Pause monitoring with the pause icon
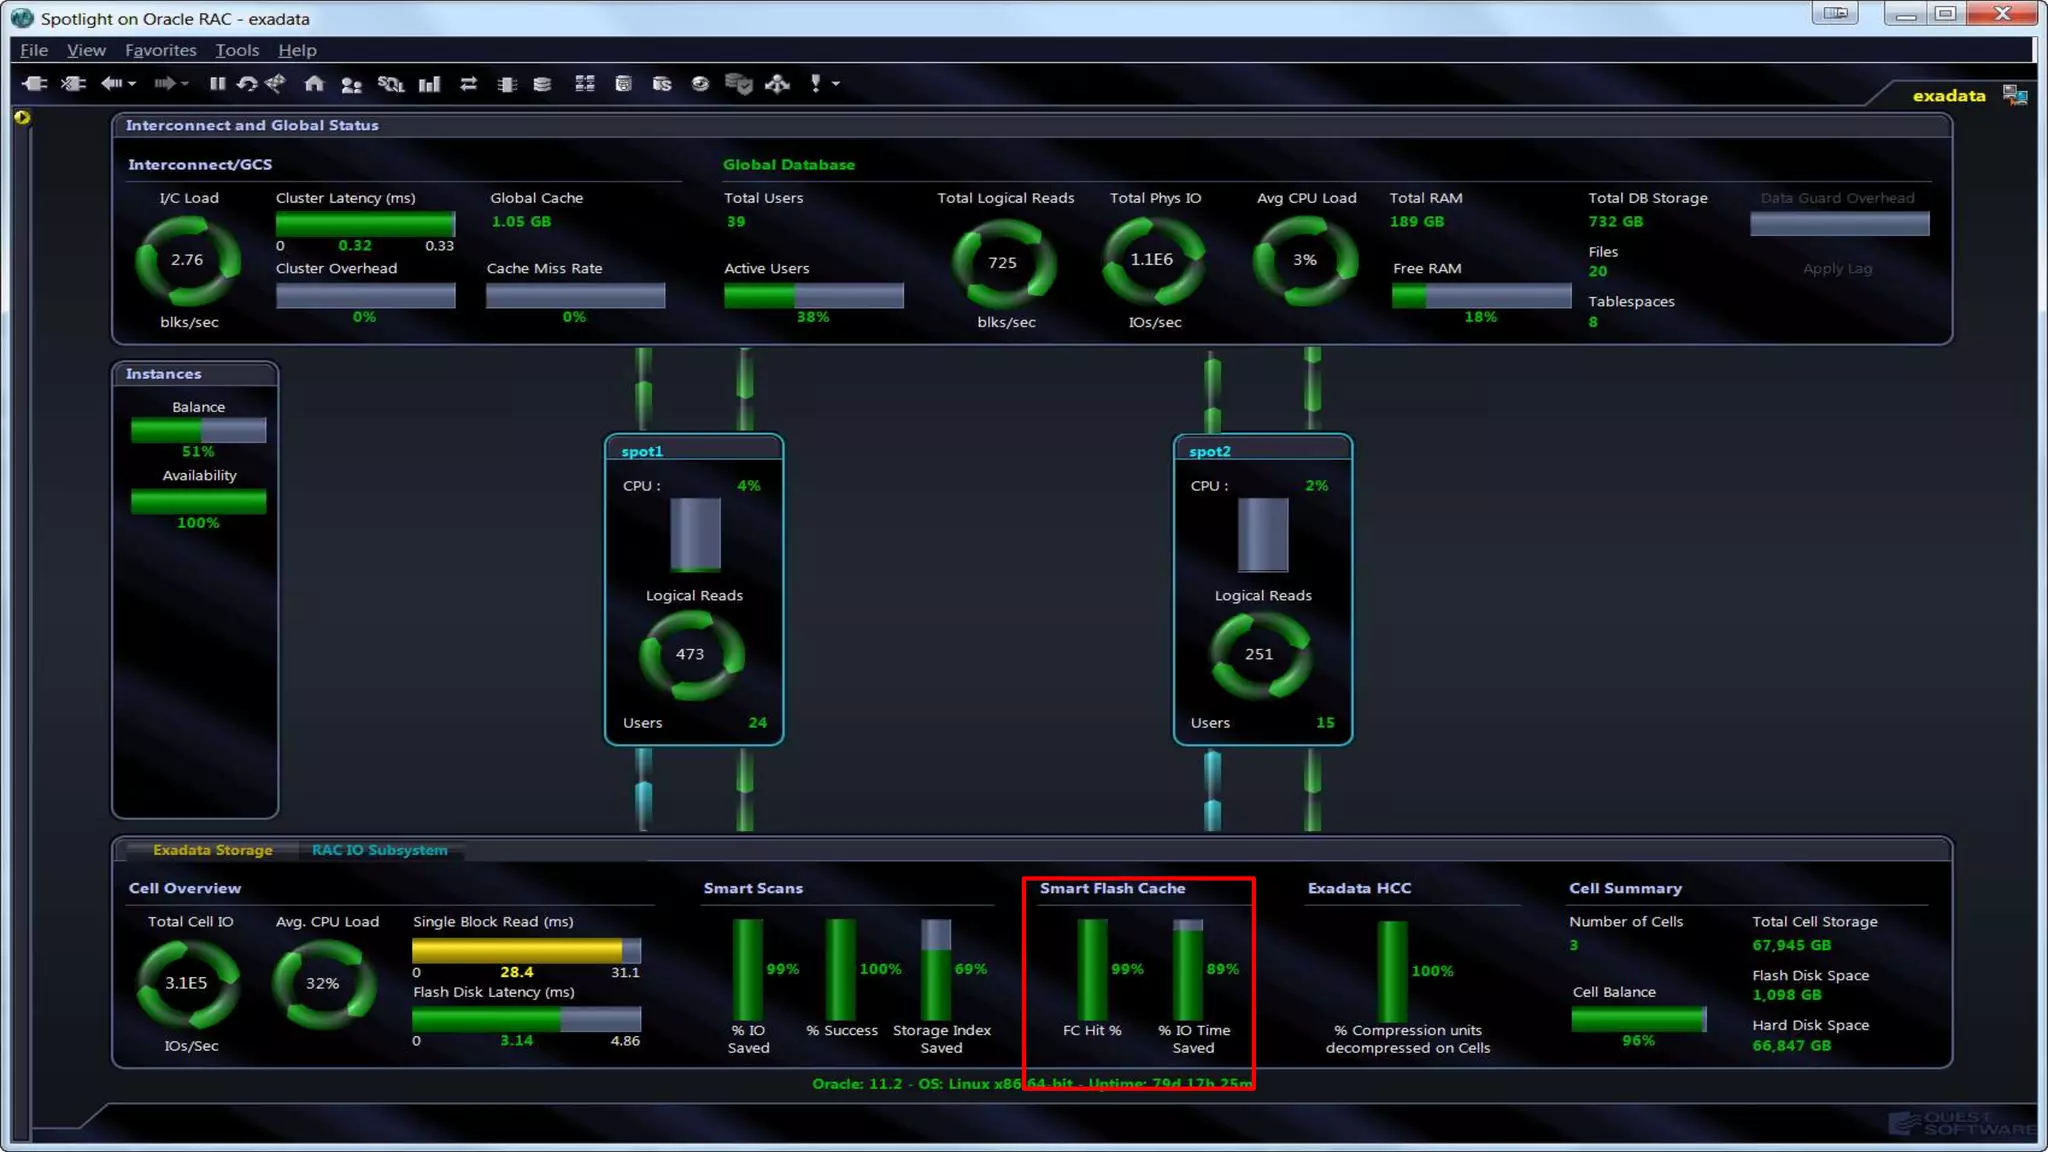Image resolution: width=2048 pixels, height=1152 pixels. (217, 84)
